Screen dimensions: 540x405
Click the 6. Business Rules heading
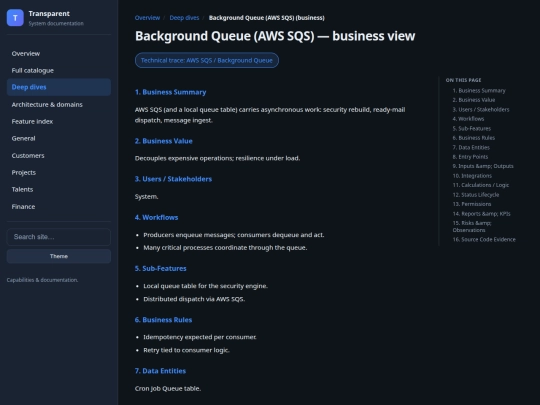coord(163,320)
